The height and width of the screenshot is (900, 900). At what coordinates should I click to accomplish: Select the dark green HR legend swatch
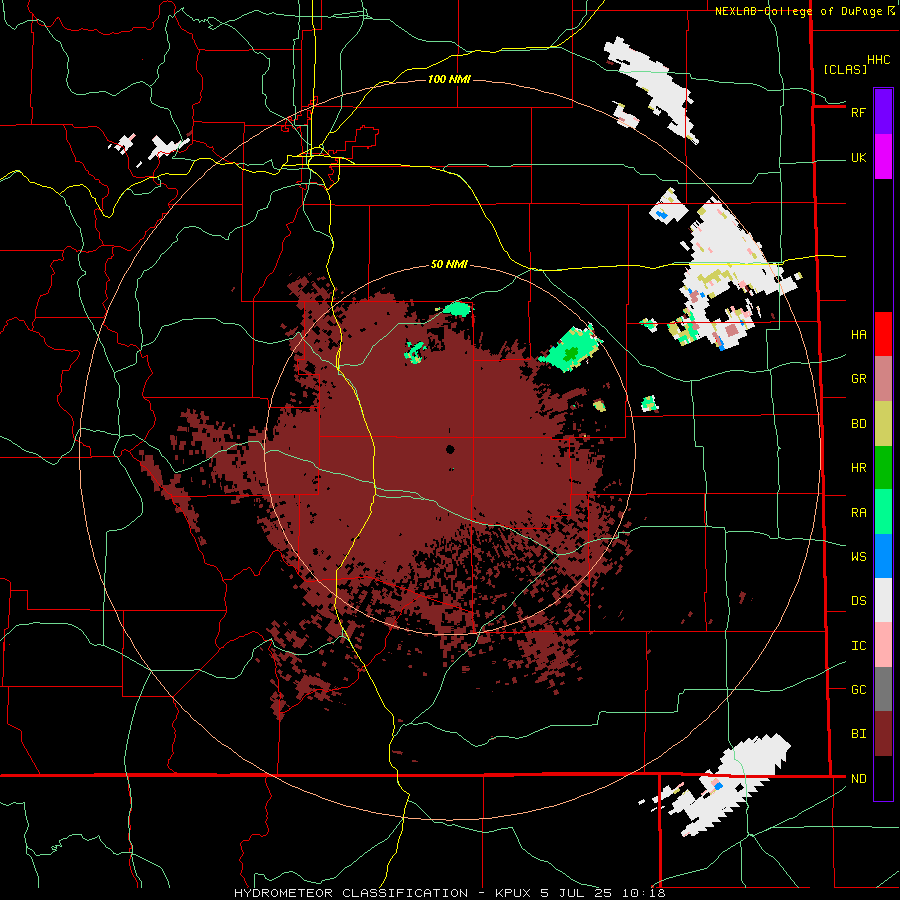(883, 468)
